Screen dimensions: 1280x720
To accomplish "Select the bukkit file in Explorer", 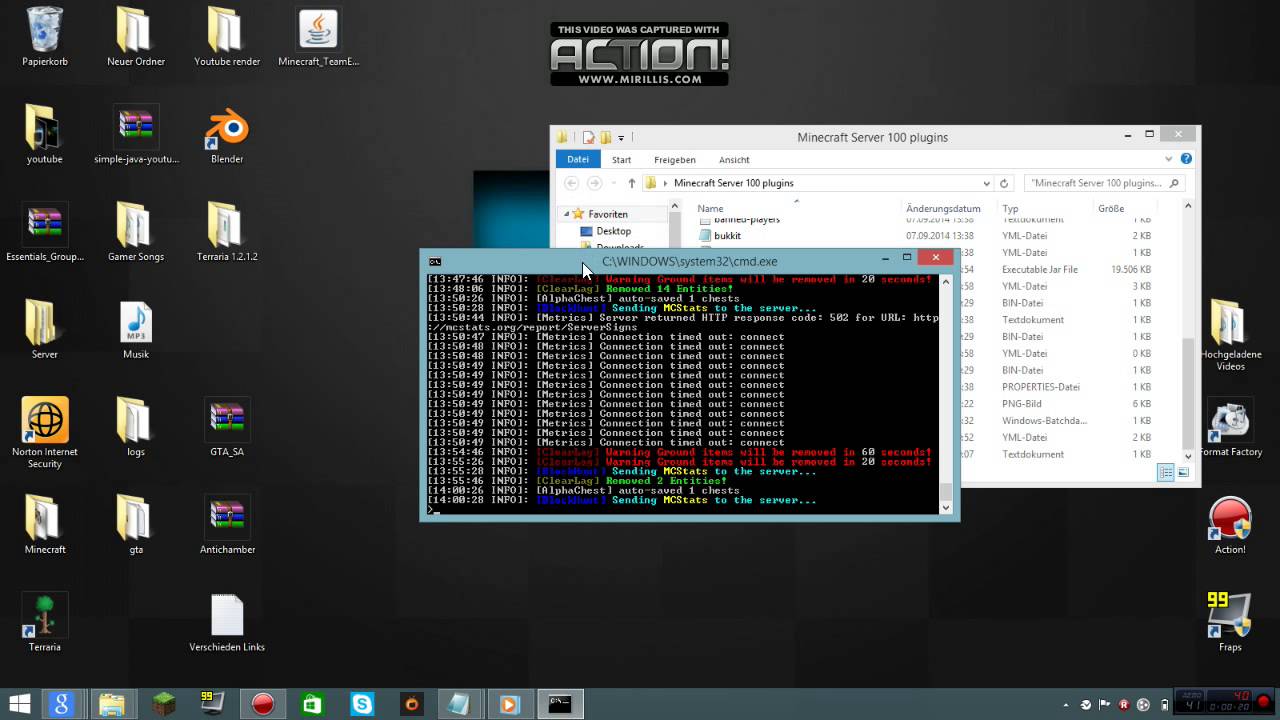I will 728,236.
